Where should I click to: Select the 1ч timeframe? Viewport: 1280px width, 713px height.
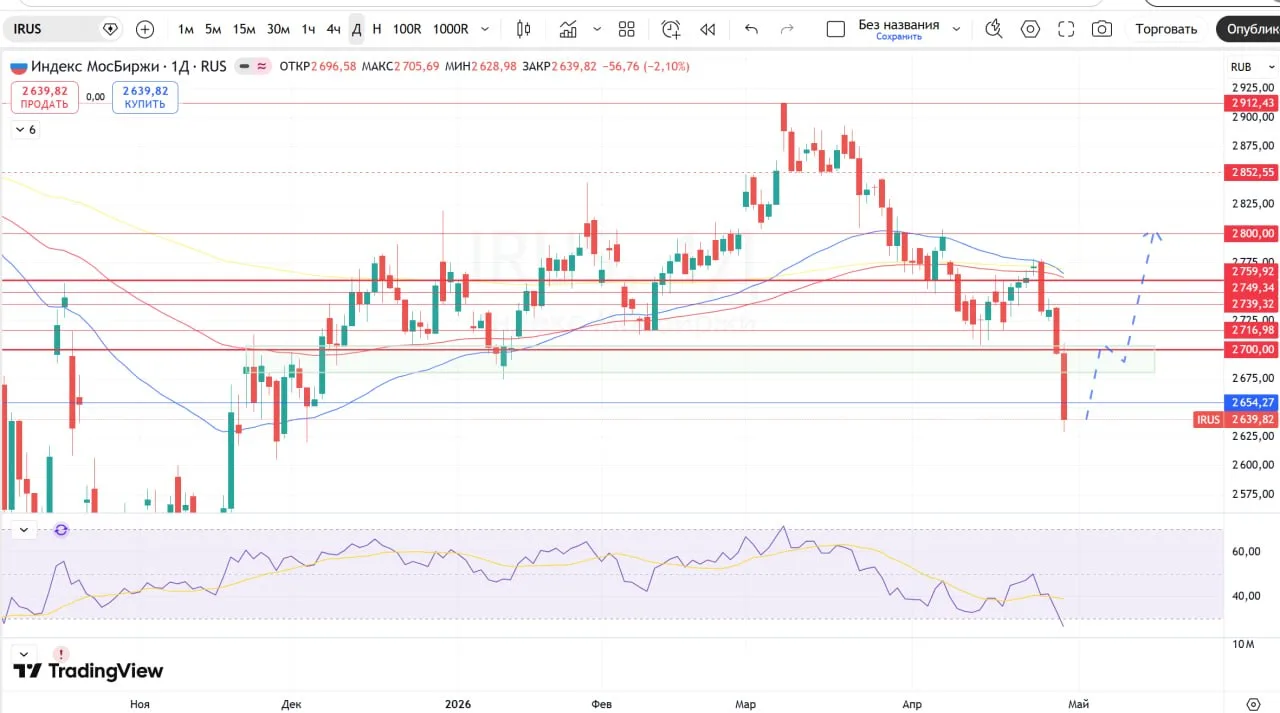(x=309, y=29)
